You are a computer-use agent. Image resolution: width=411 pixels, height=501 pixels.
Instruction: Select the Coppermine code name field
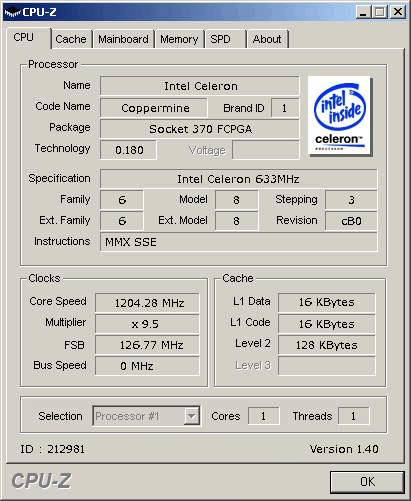point(154,108)
